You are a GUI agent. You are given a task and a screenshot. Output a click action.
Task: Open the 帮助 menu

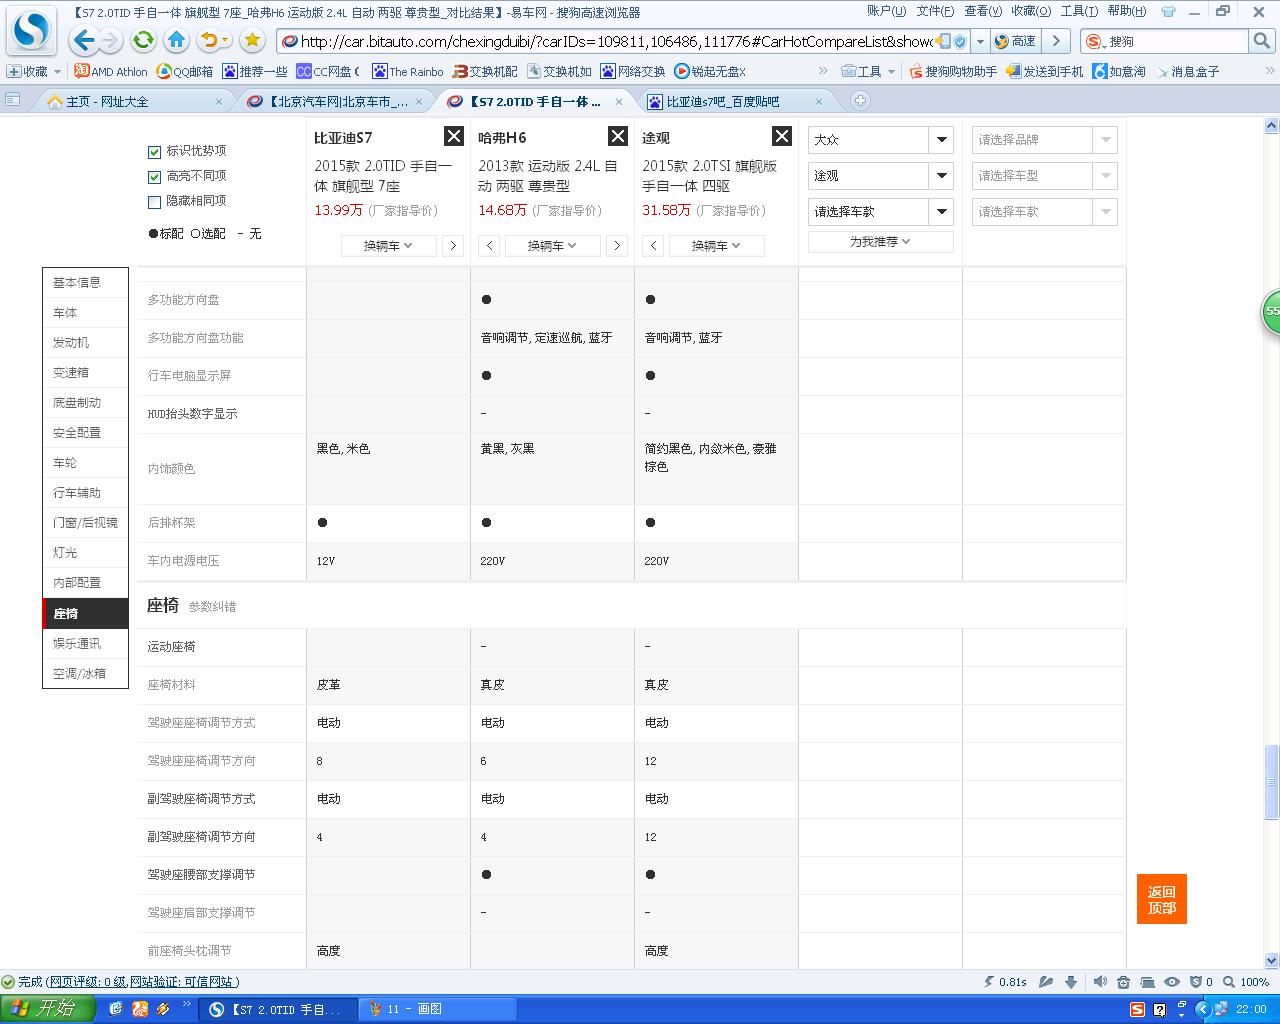(x=1127, y=11)
